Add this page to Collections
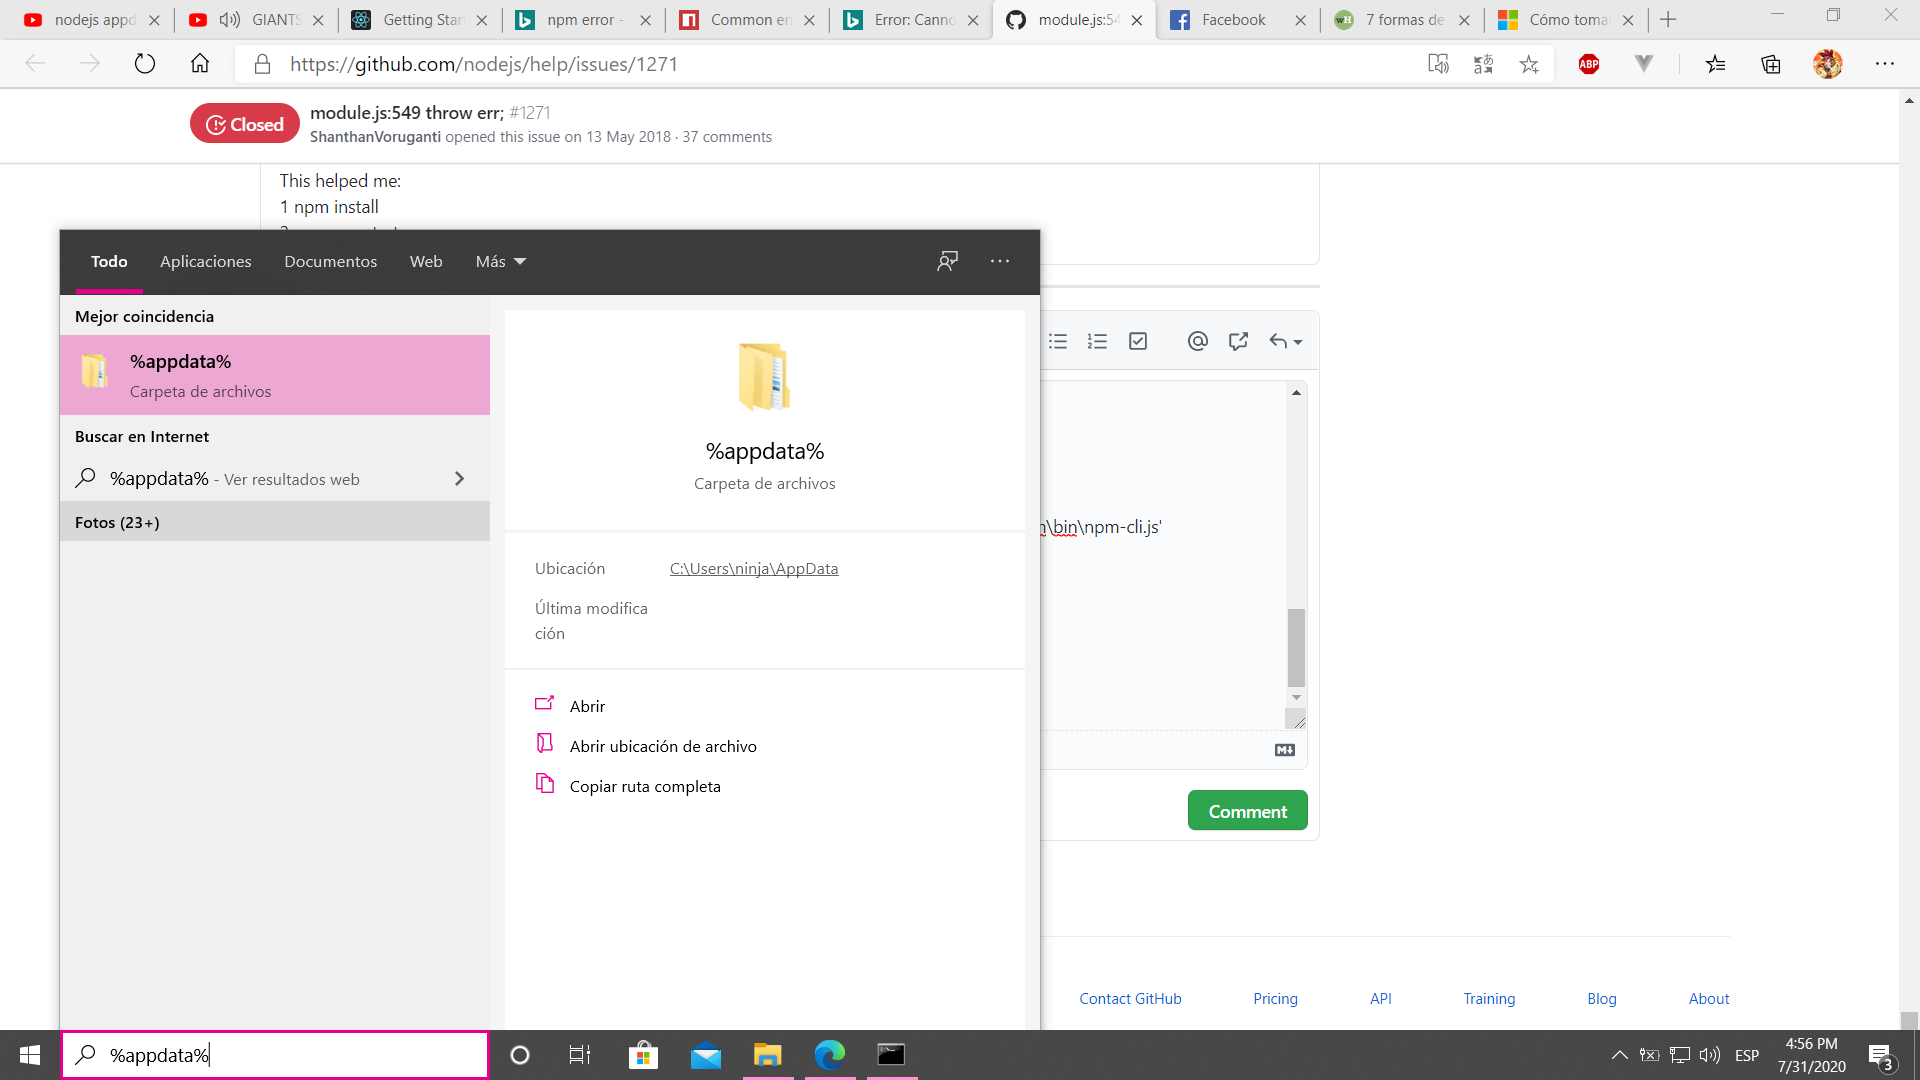The image size is (1920, 1080). pos(1770,63)
